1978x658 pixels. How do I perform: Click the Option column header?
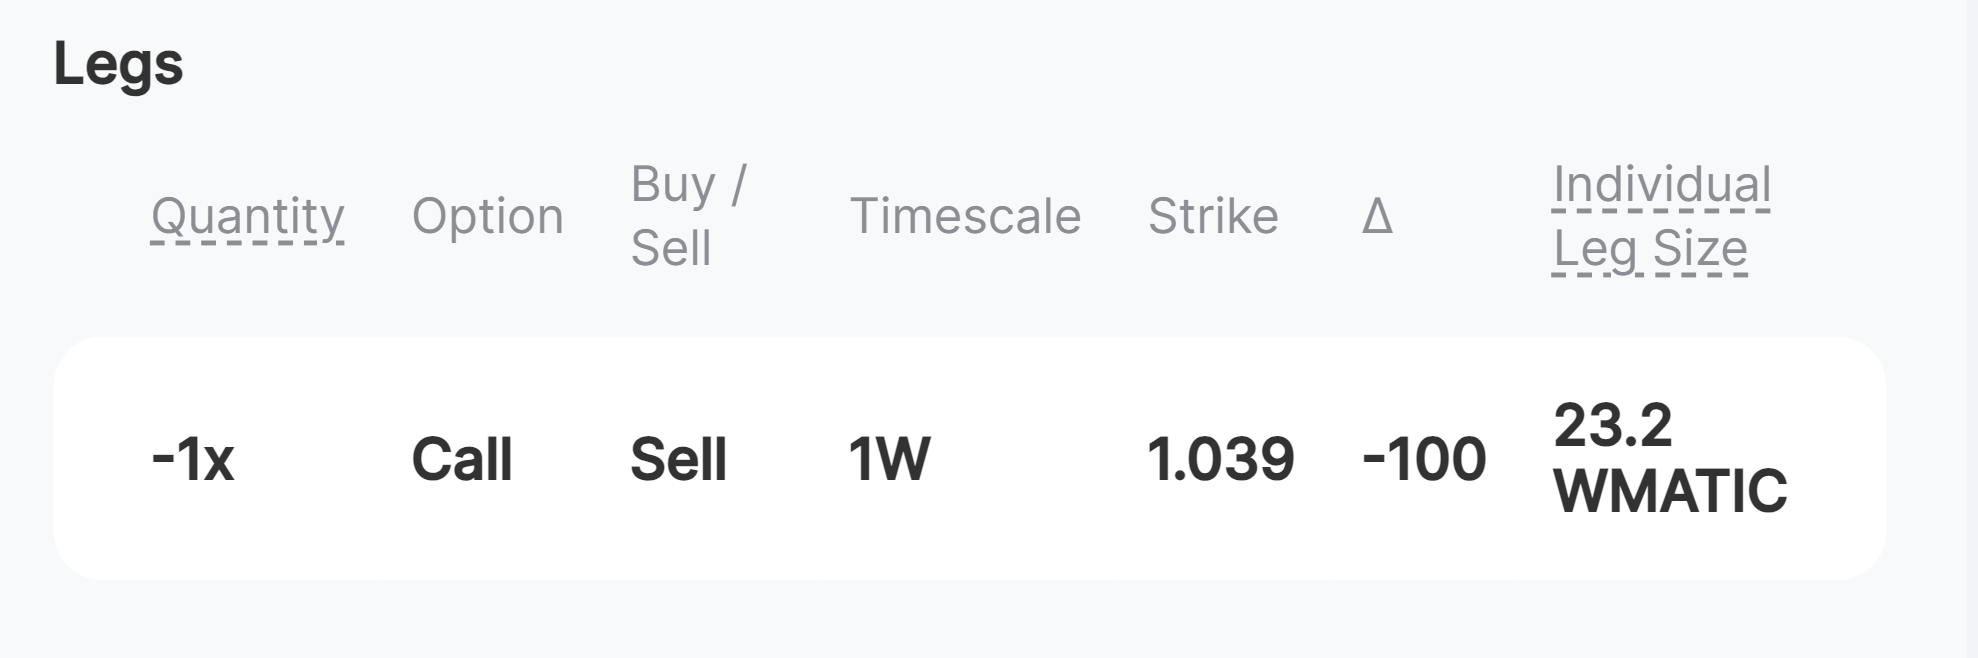[487, 216]
